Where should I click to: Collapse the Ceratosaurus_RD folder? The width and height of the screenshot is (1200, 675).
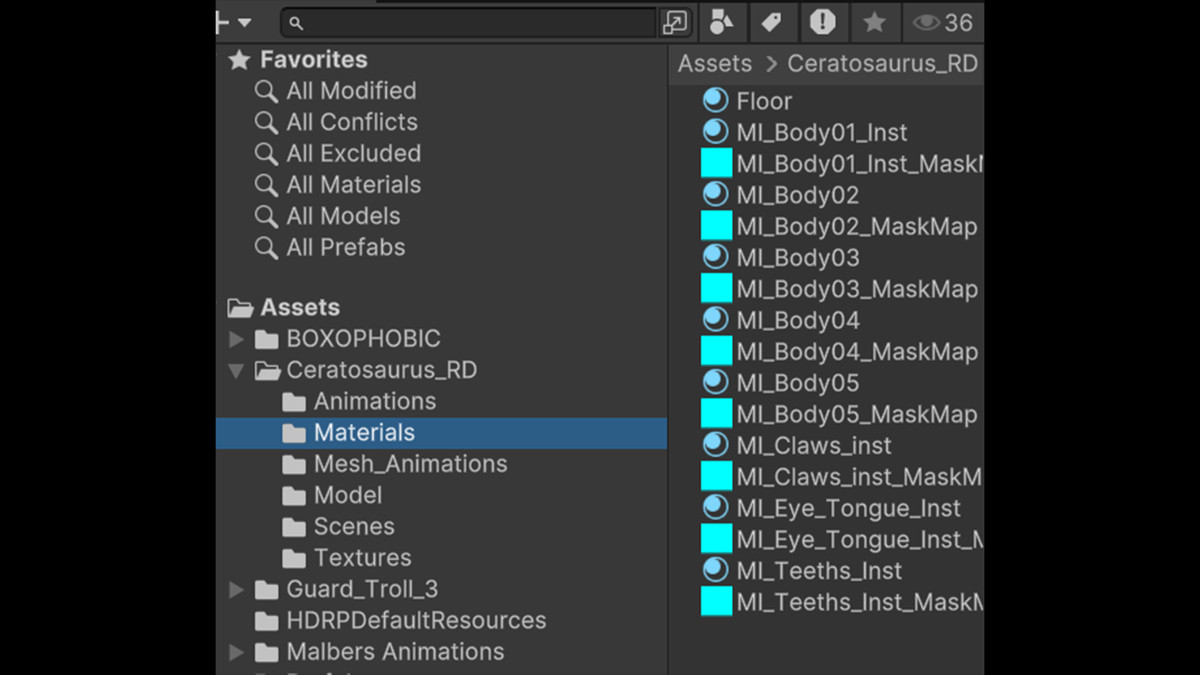[237, 370]
